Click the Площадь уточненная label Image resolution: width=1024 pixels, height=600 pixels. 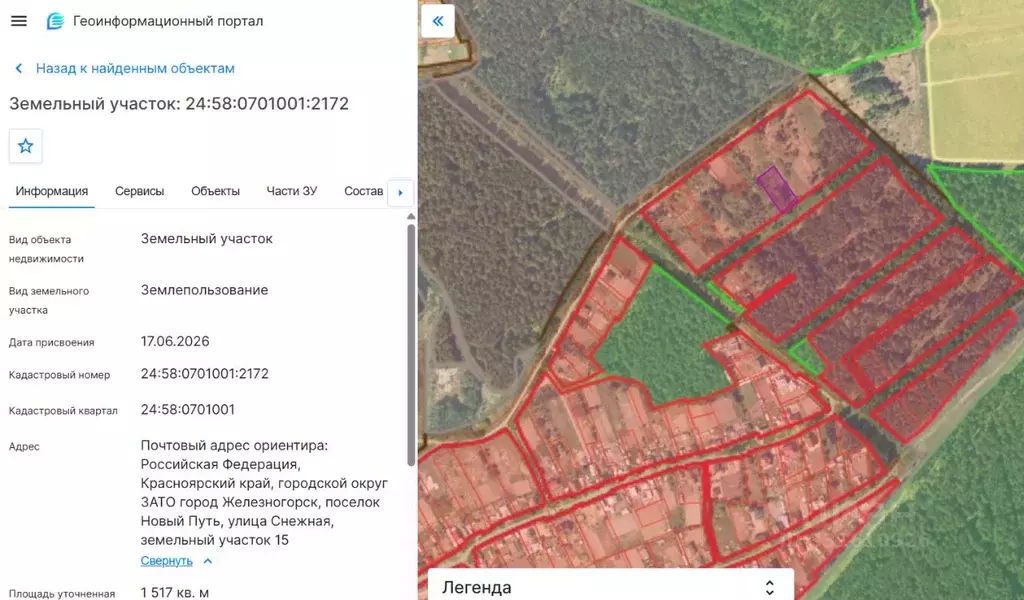(62, 594)
